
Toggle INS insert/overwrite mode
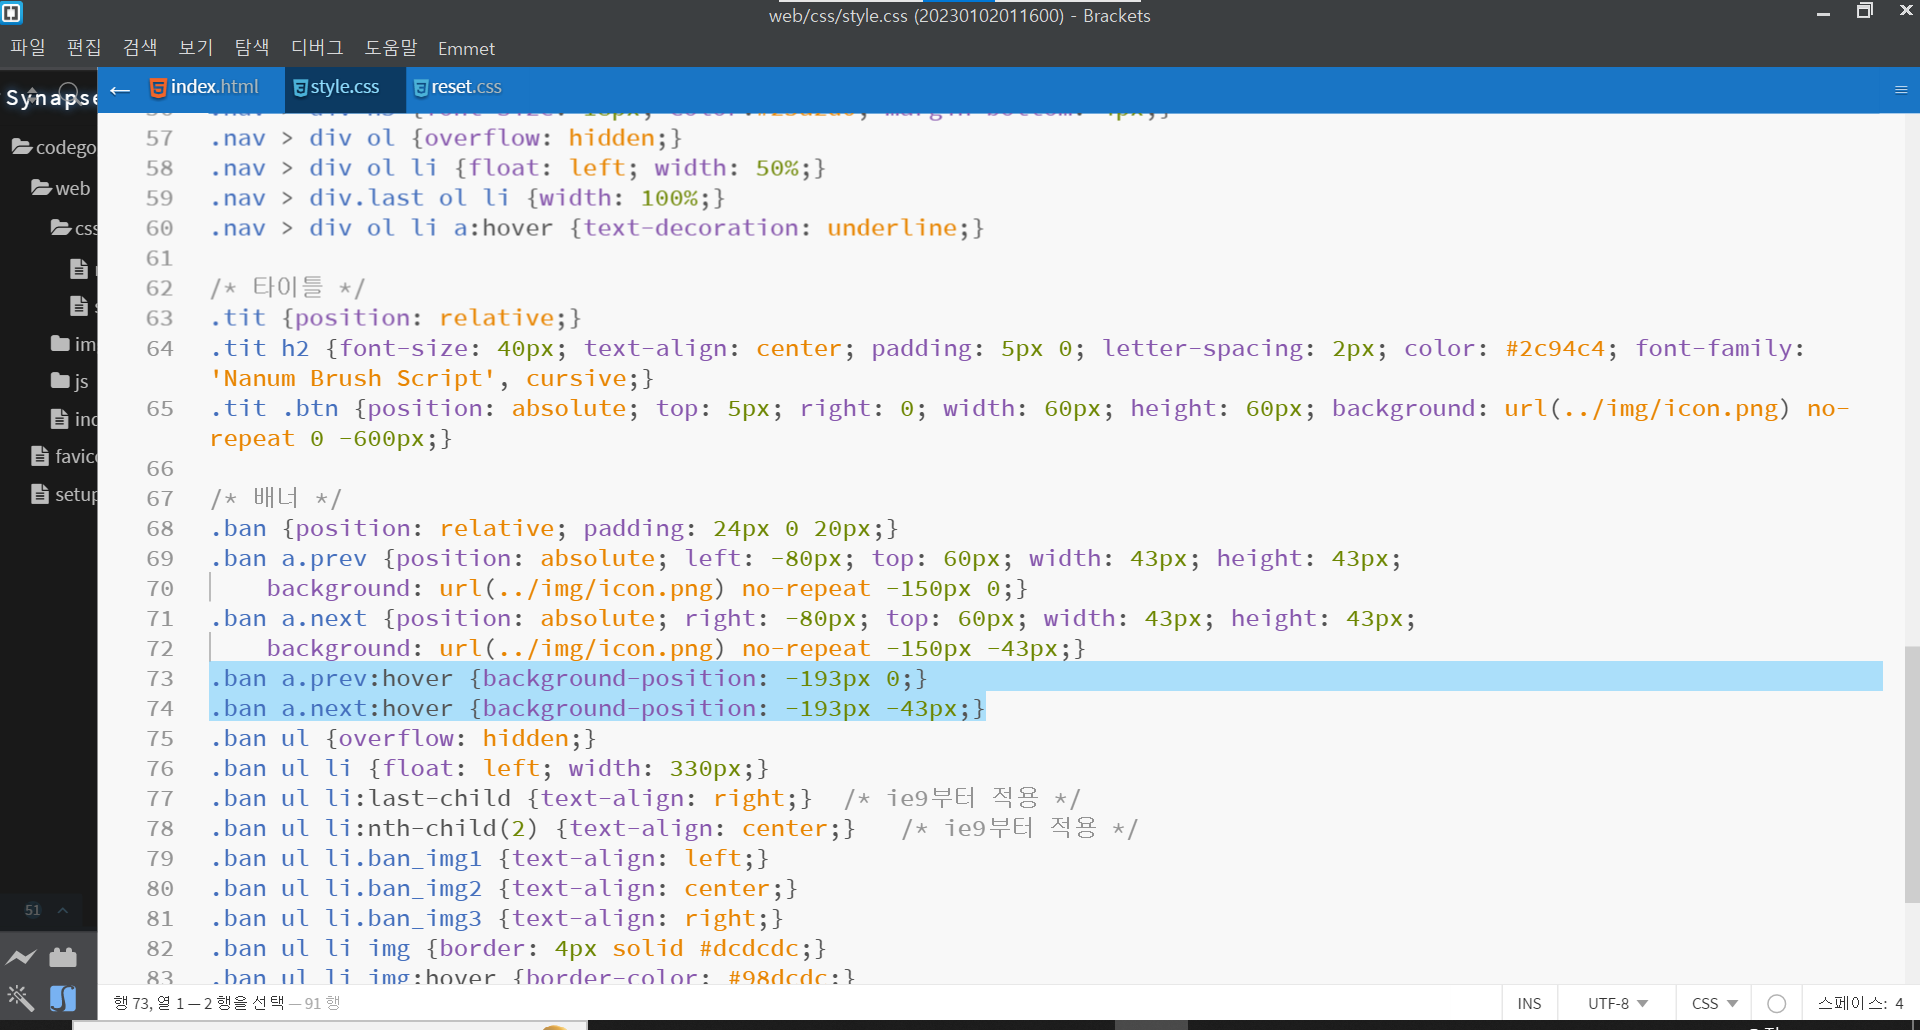click(1529, 1003)
